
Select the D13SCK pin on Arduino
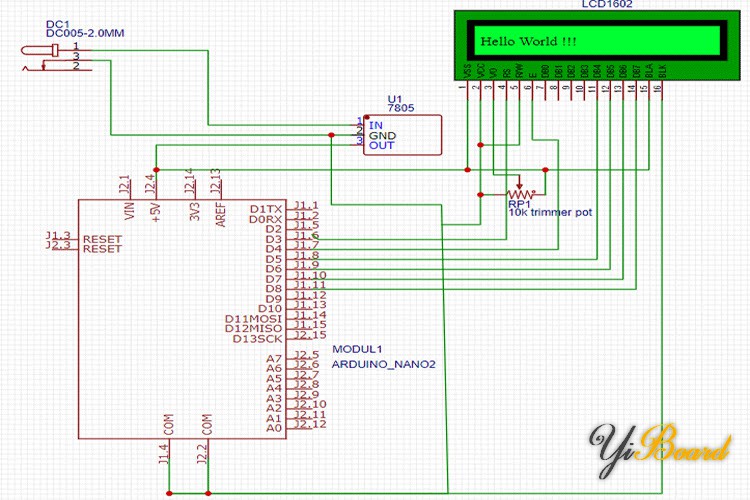[259, 338]
